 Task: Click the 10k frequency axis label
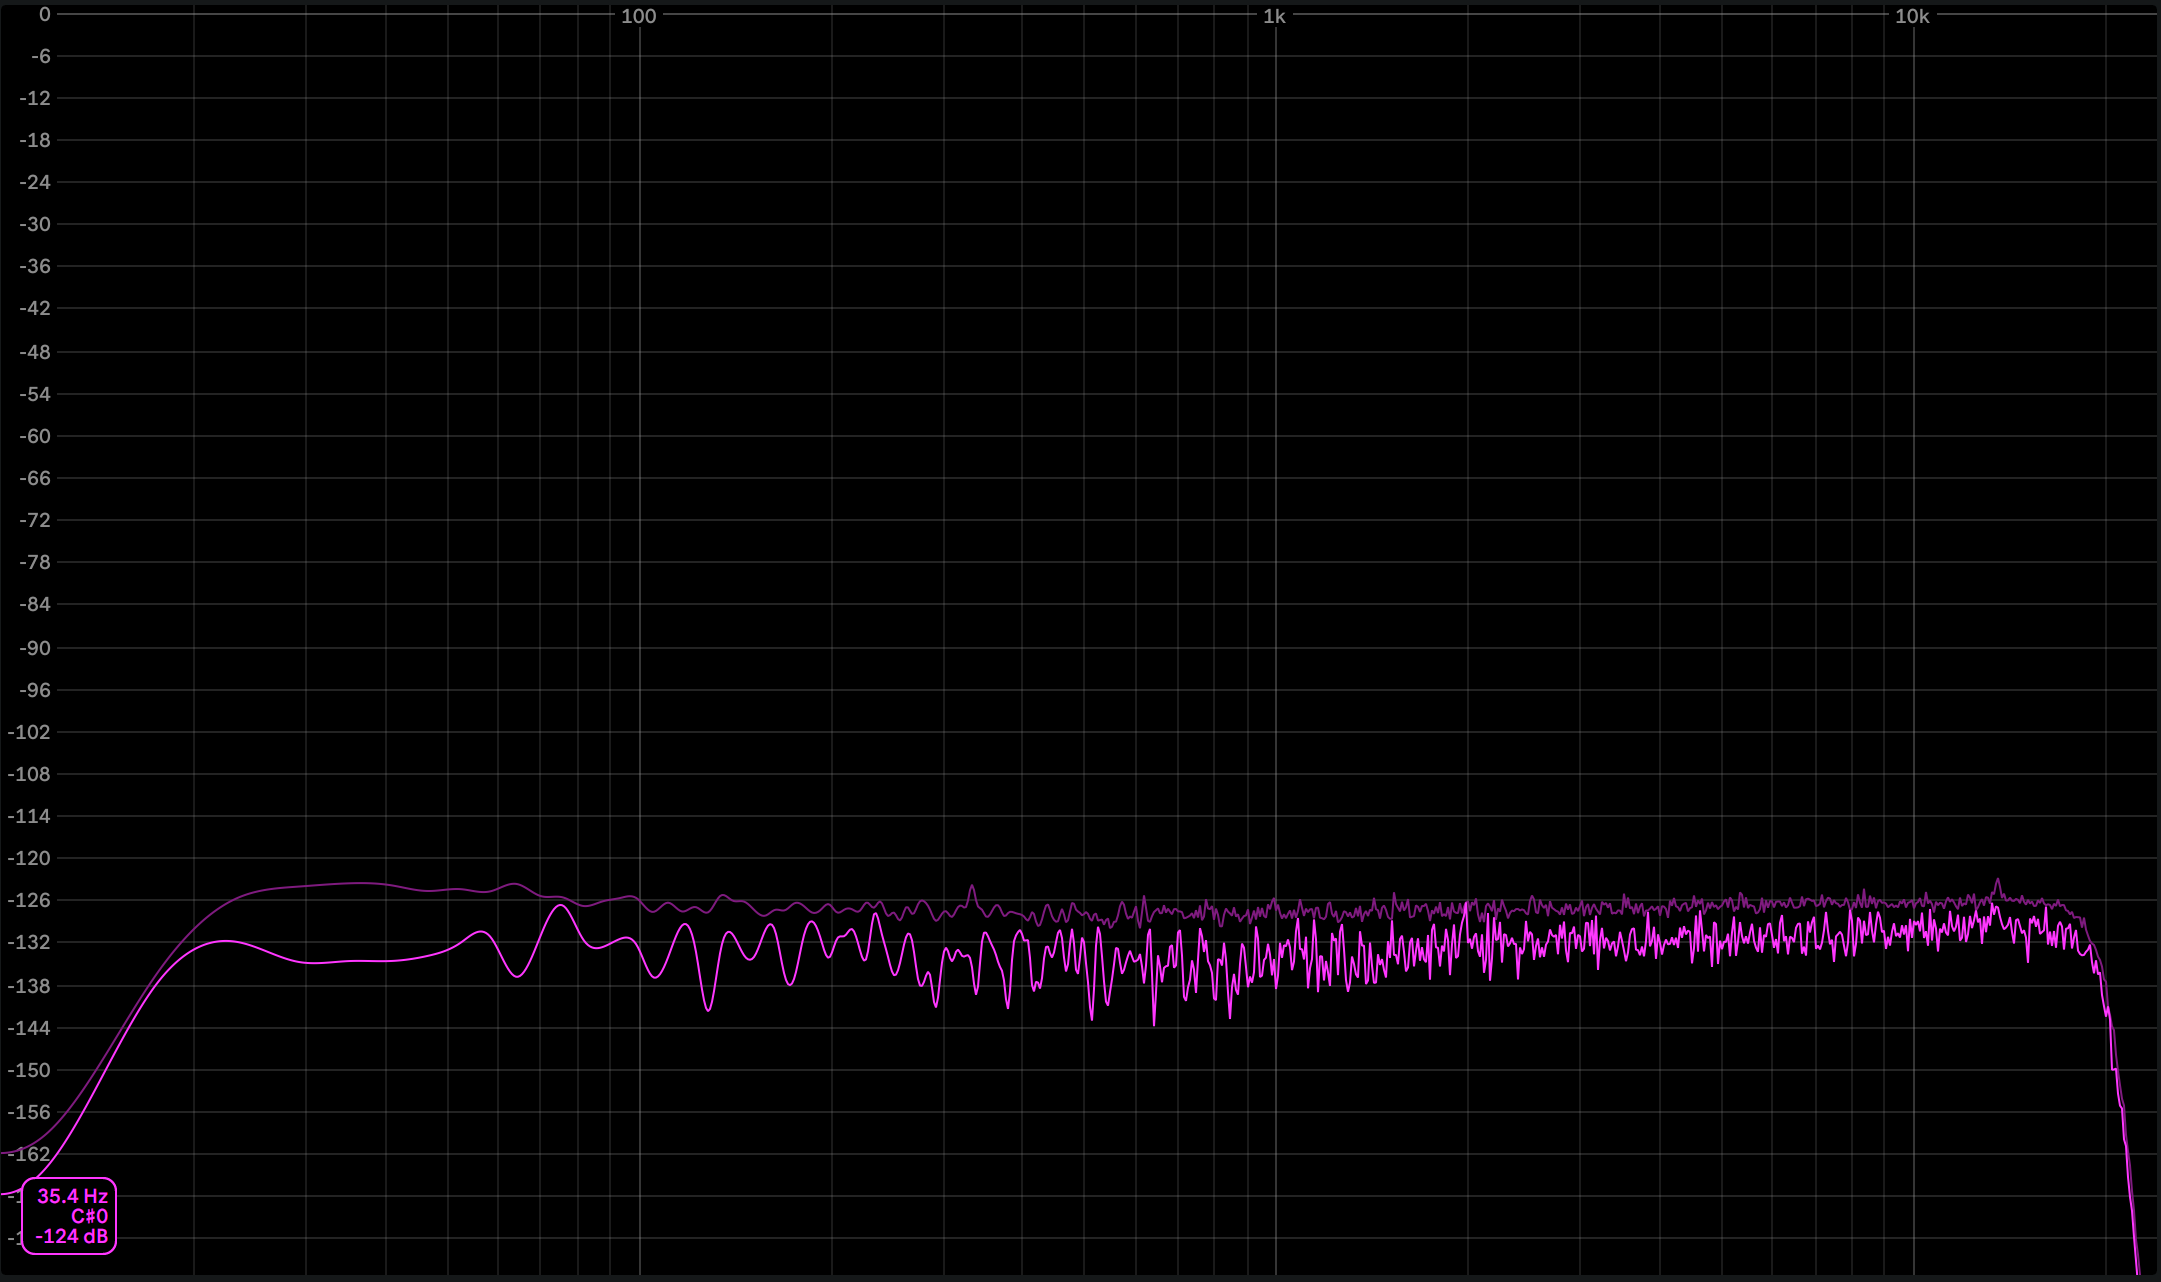click(x=1911, y=16)
